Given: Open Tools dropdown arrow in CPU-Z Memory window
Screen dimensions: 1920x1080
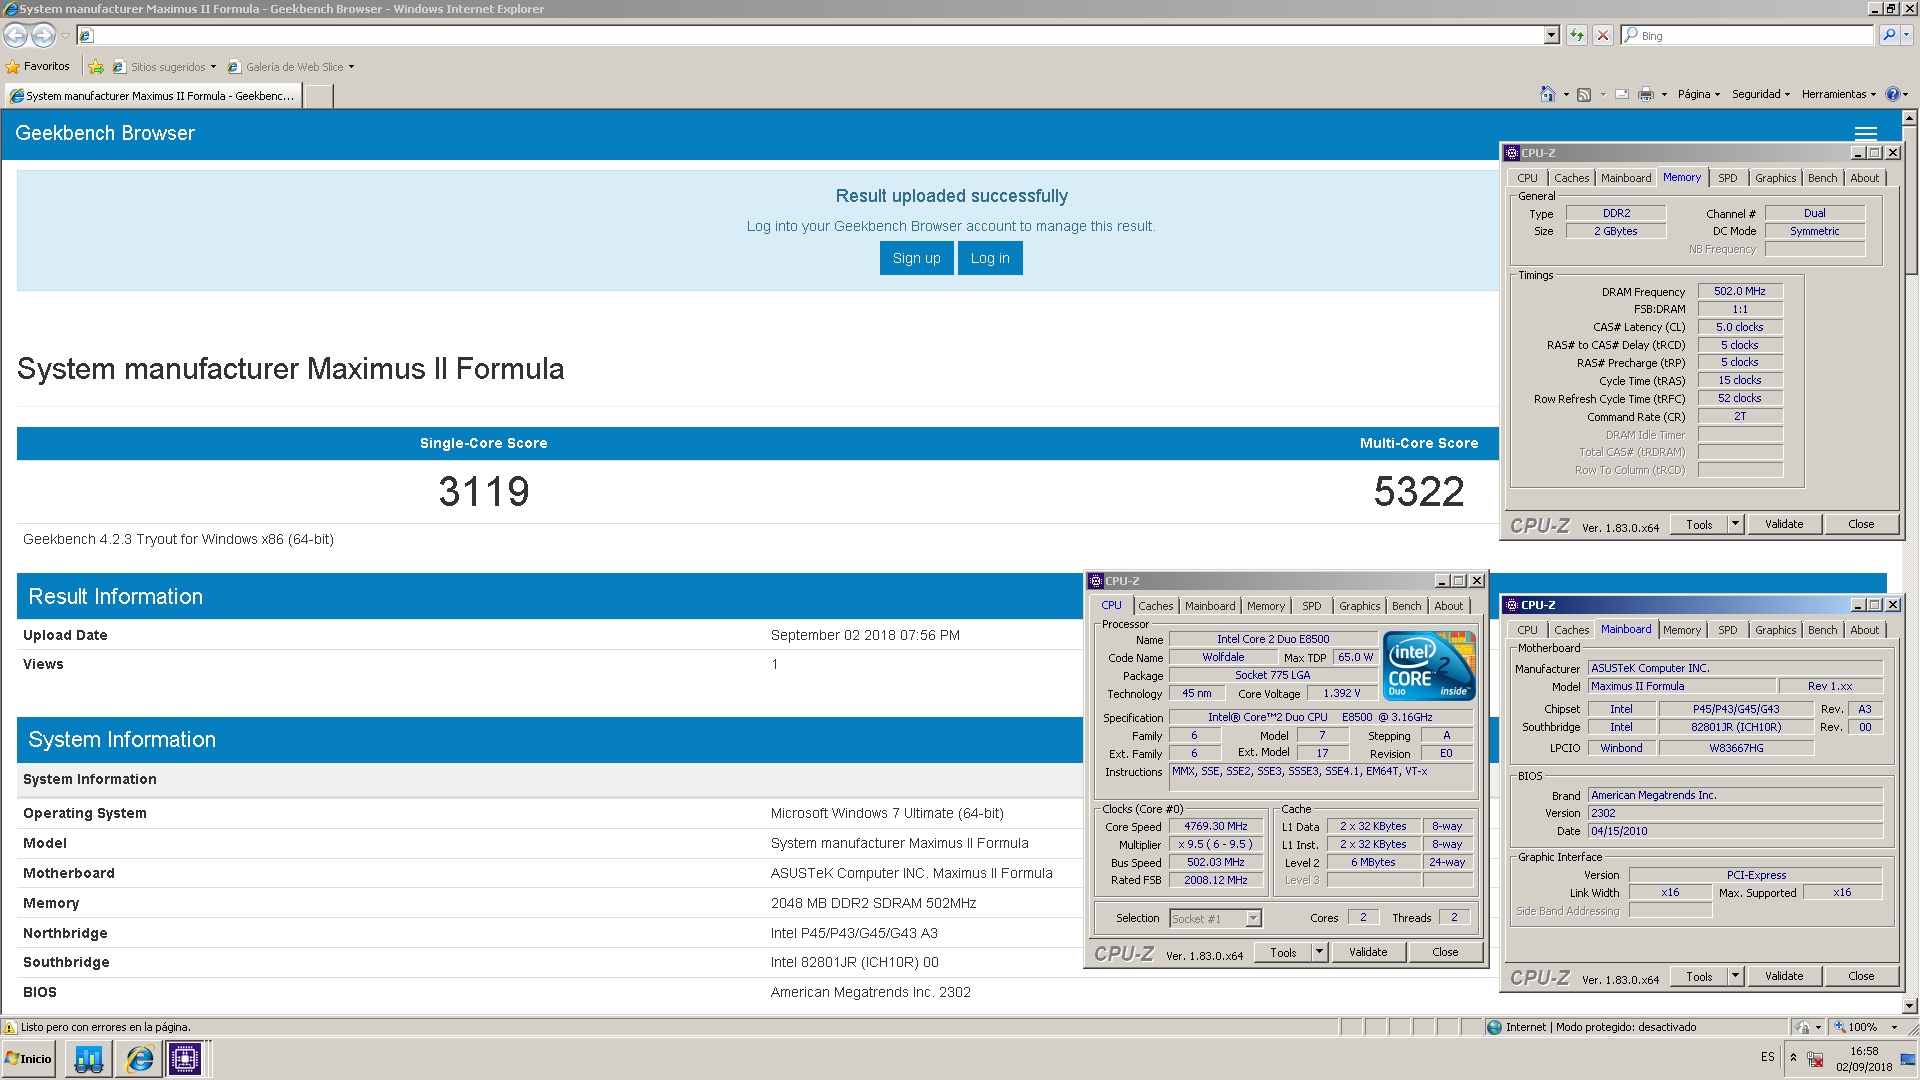Looking at the screenshot, I should pos(1735,524).
